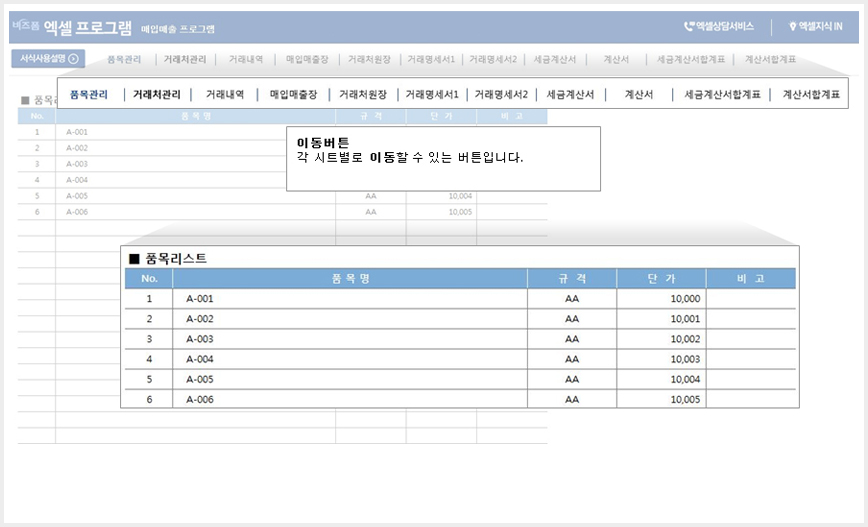Open the 엑셀지식IN link
This screenshot has width=868, height=527.
point(816,26)
